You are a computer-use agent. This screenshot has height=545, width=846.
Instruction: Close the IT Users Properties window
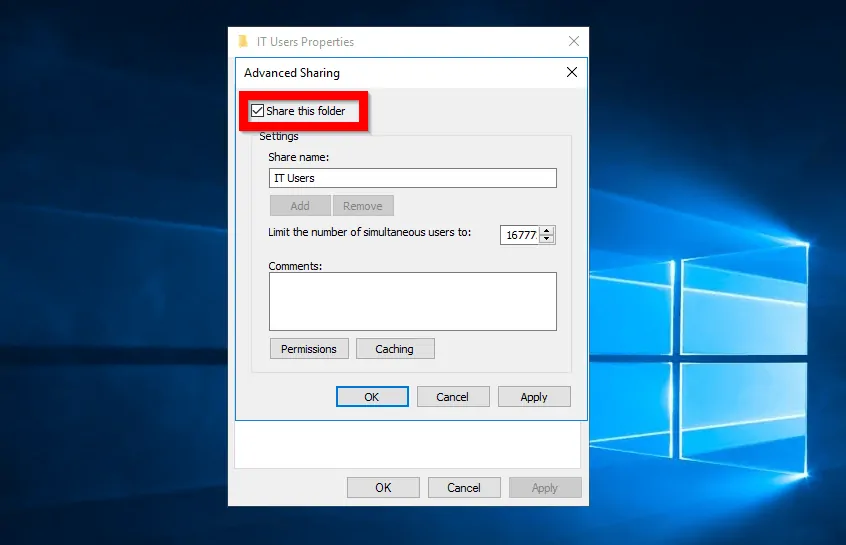pos(574,41)
